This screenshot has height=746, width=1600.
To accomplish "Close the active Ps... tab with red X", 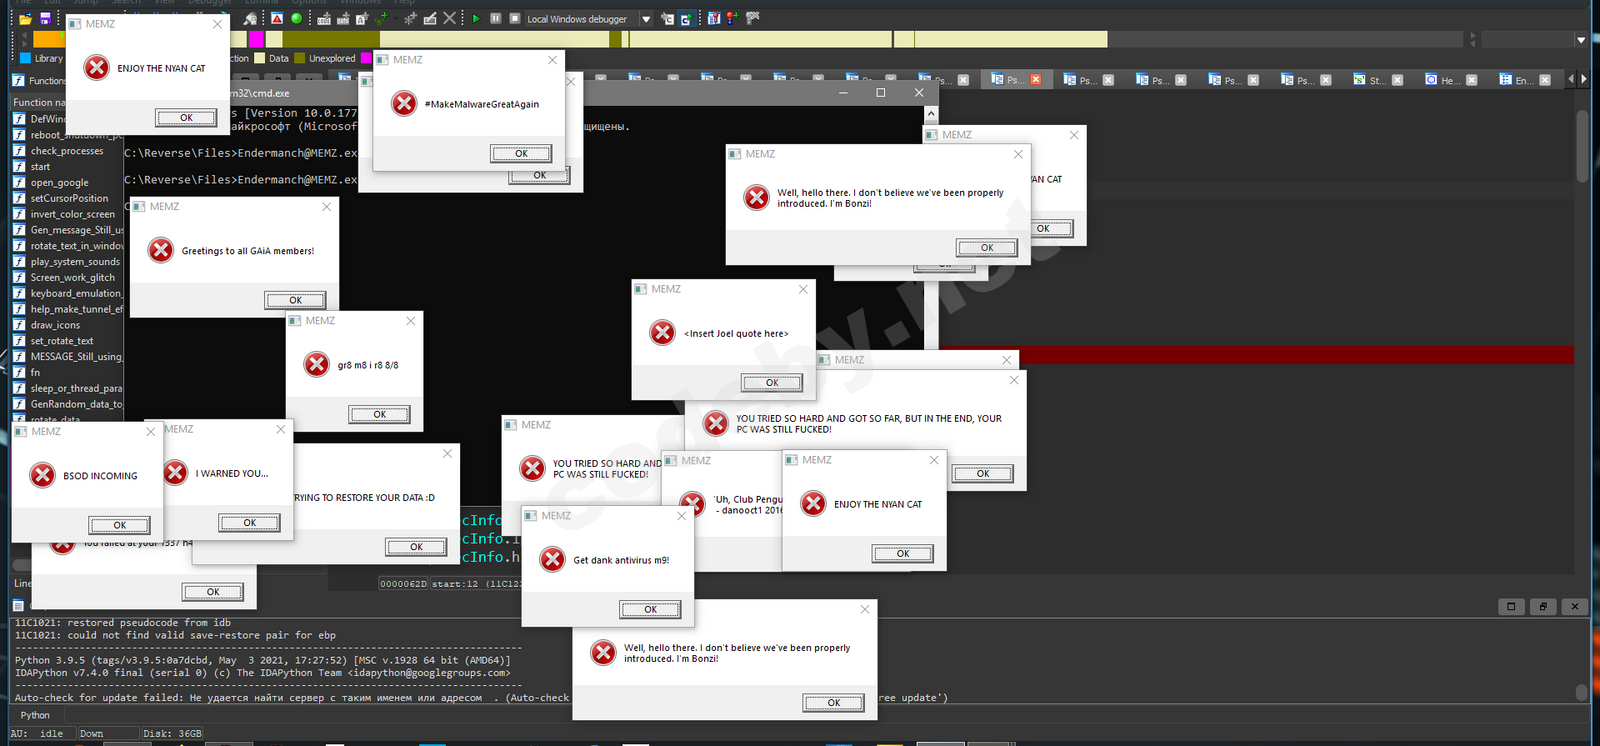I will (1036, 79).
